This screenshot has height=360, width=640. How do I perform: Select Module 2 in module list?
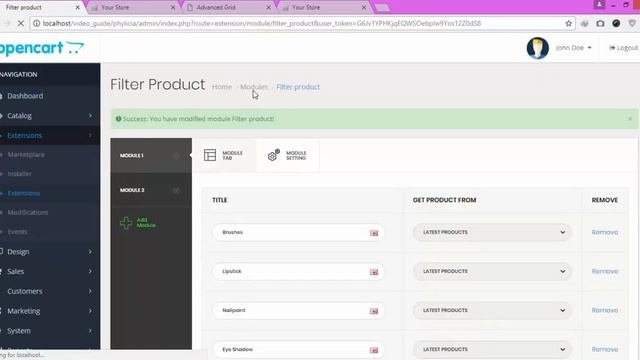151,190
